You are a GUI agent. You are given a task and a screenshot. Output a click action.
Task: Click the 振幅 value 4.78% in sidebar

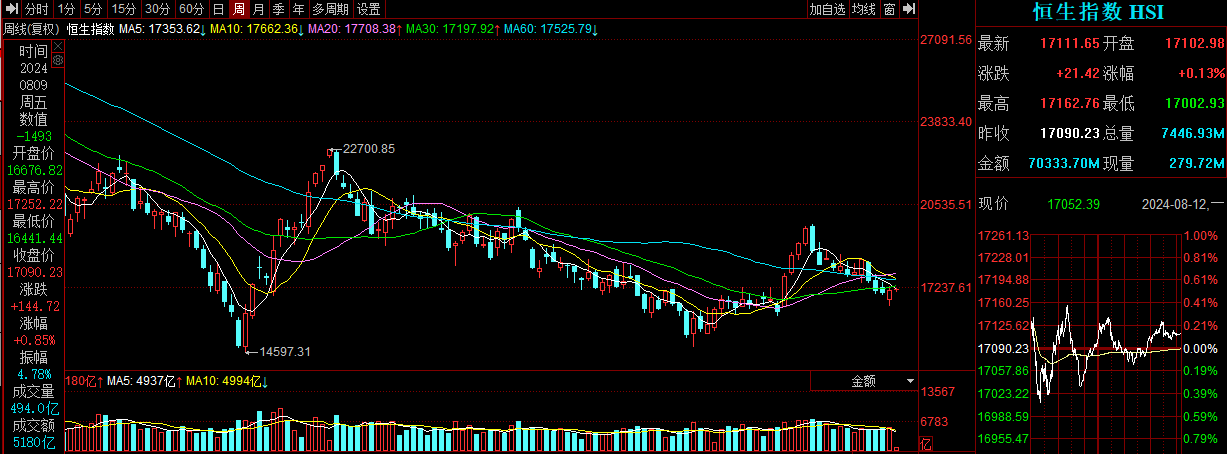point(34,374)
